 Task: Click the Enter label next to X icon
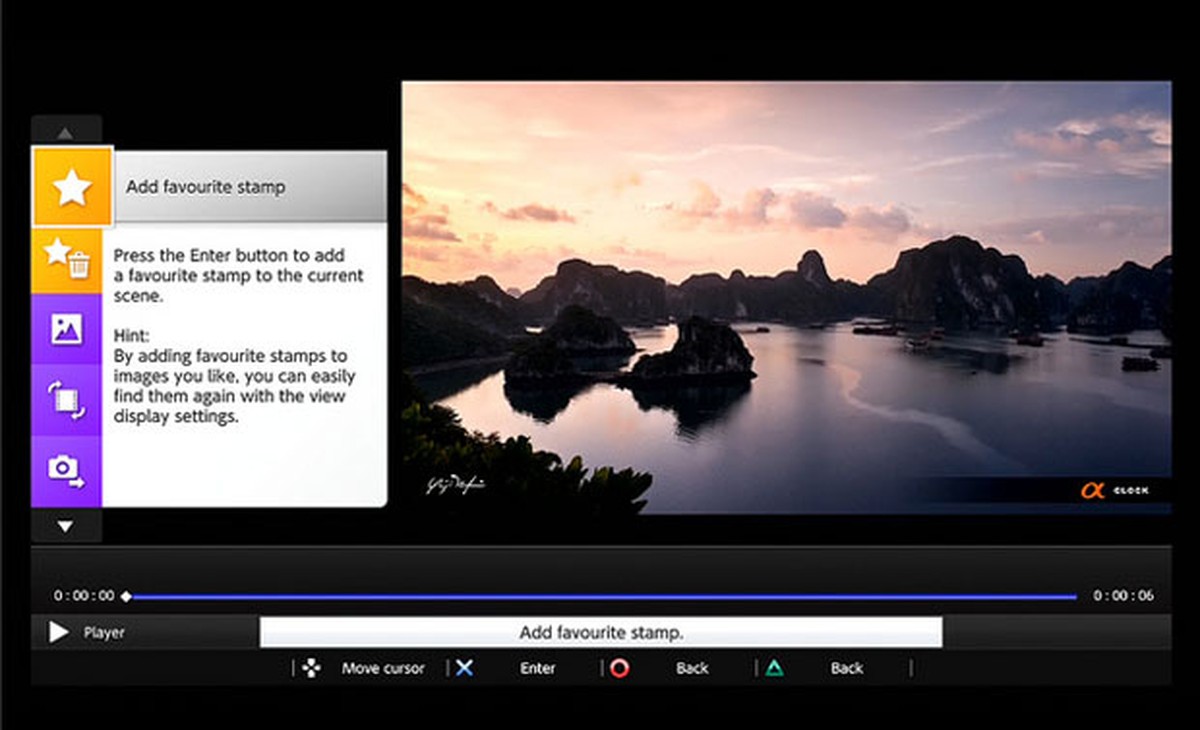537,668
